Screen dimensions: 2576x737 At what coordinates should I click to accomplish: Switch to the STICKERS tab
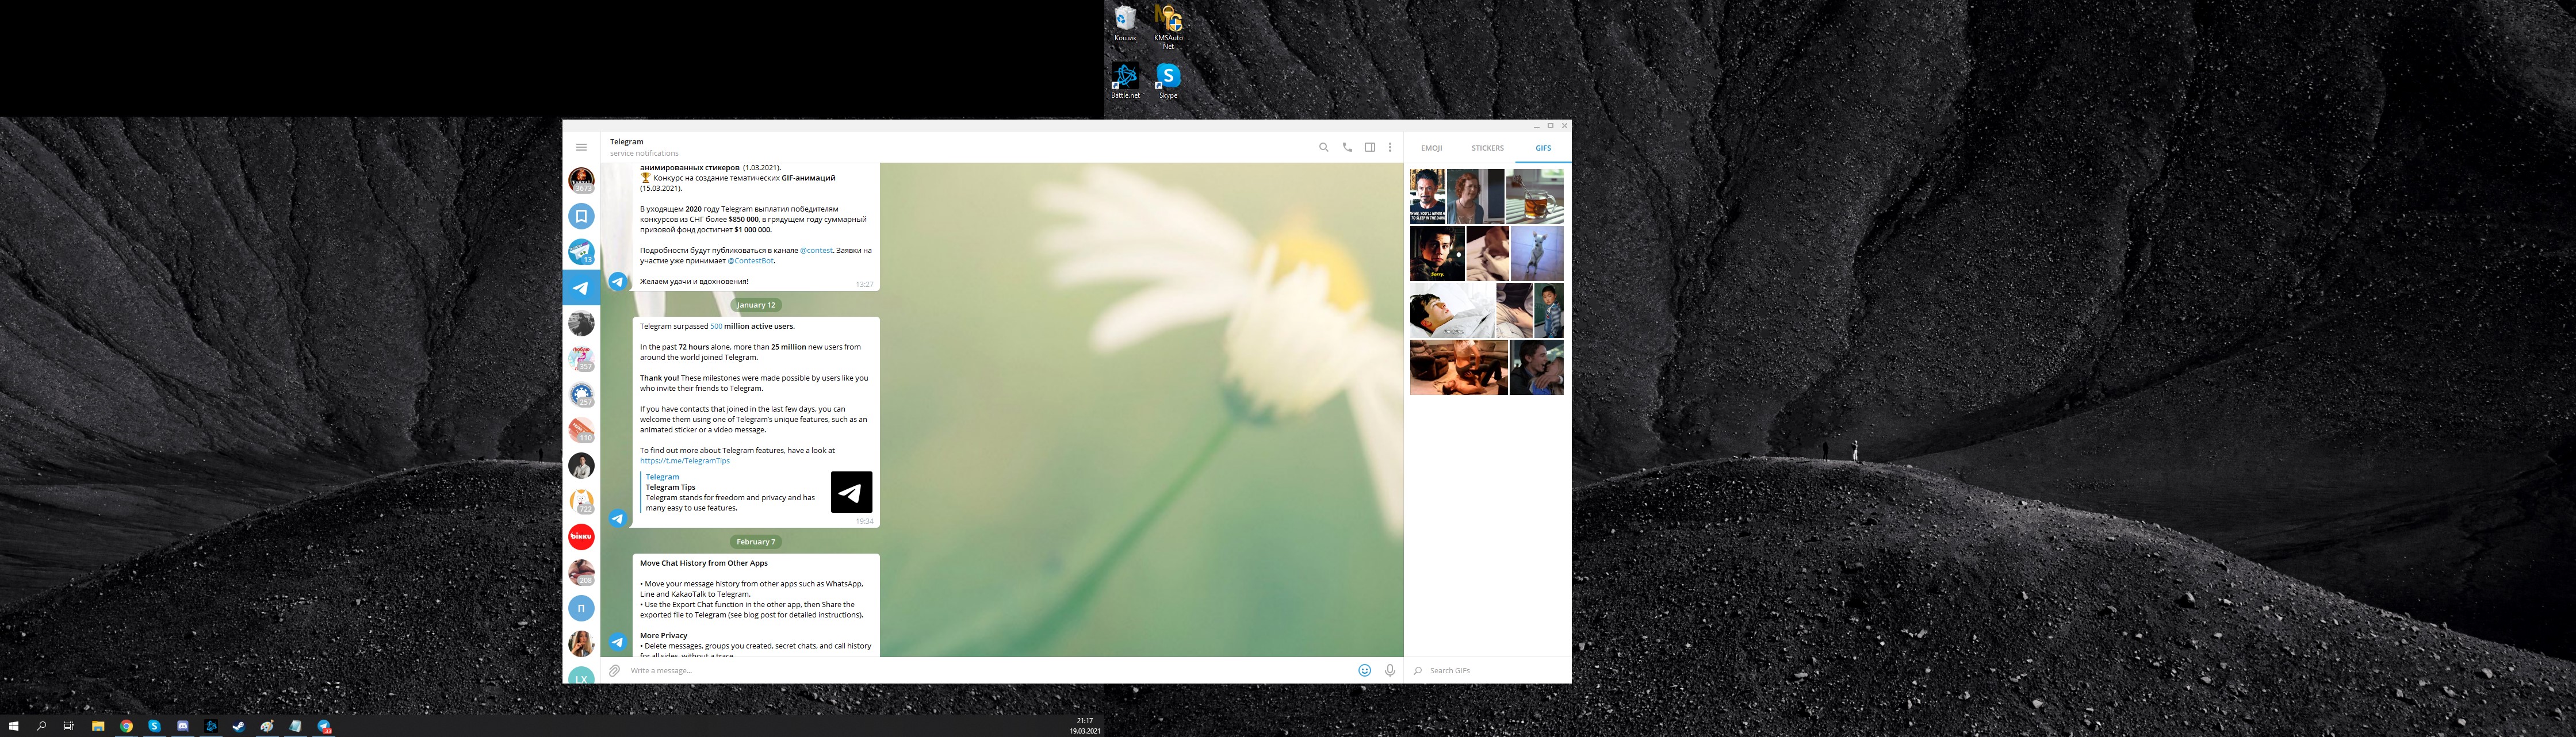[1487, 148]
